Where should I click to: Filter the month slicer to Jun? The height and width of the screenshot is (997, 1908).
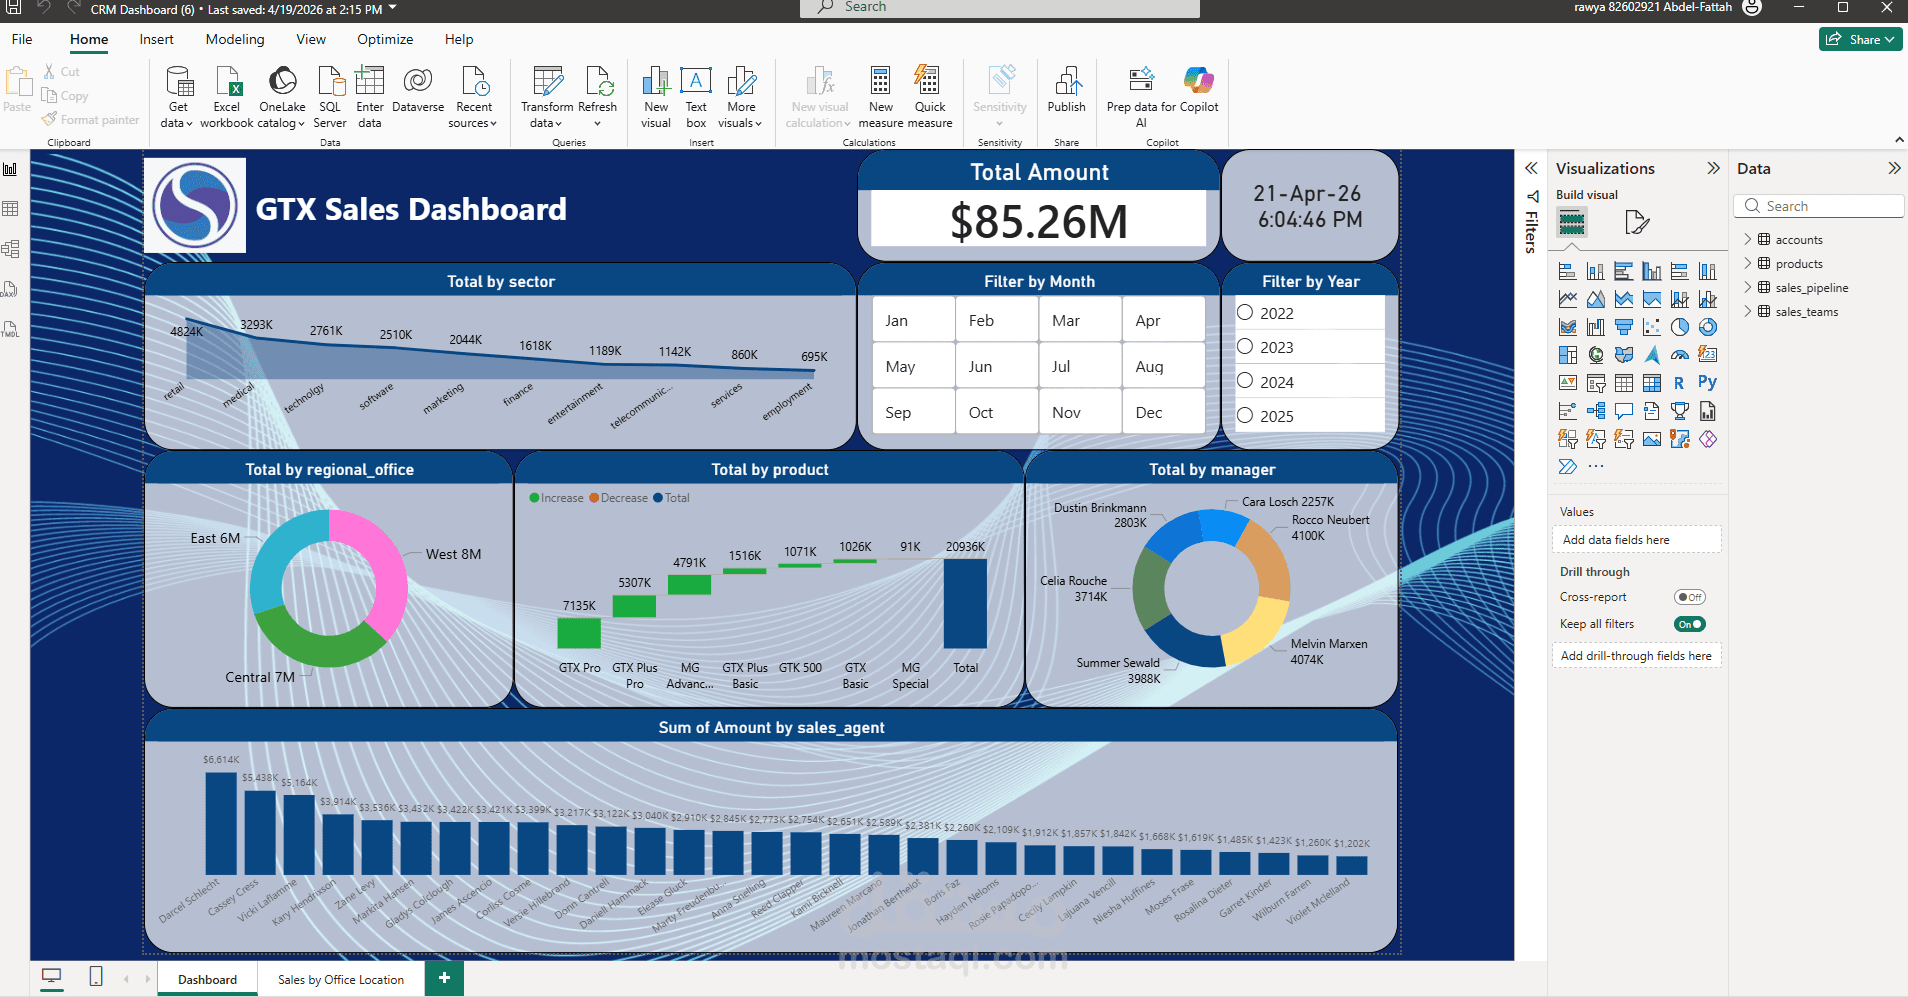point(997,366)
